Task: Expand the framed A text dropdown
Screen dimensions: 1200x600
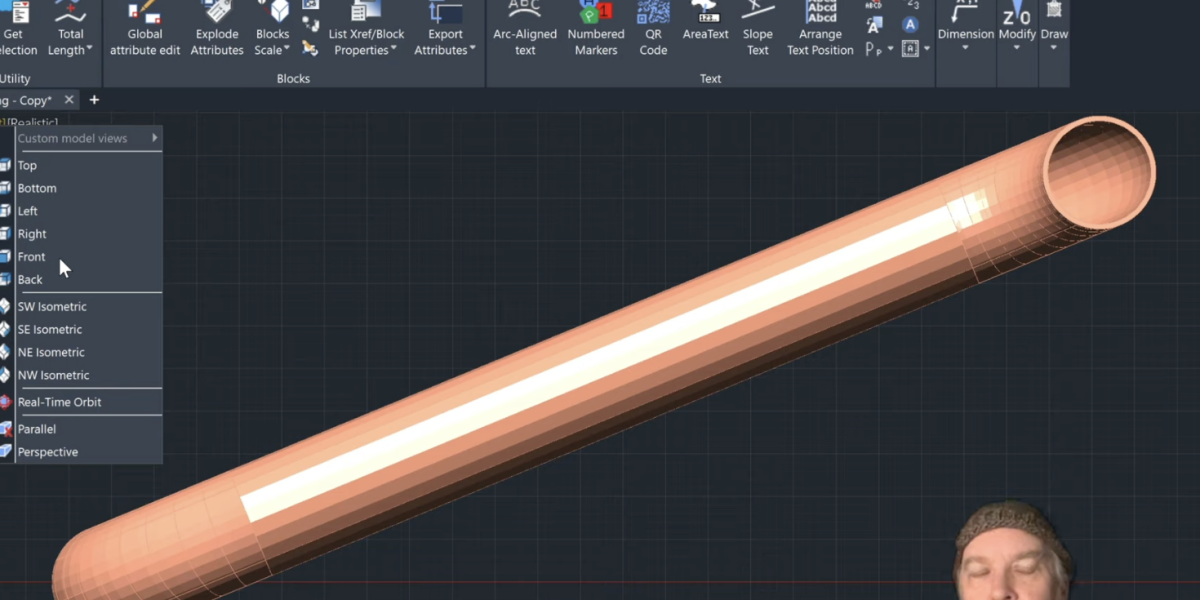Action: [927, 49]
